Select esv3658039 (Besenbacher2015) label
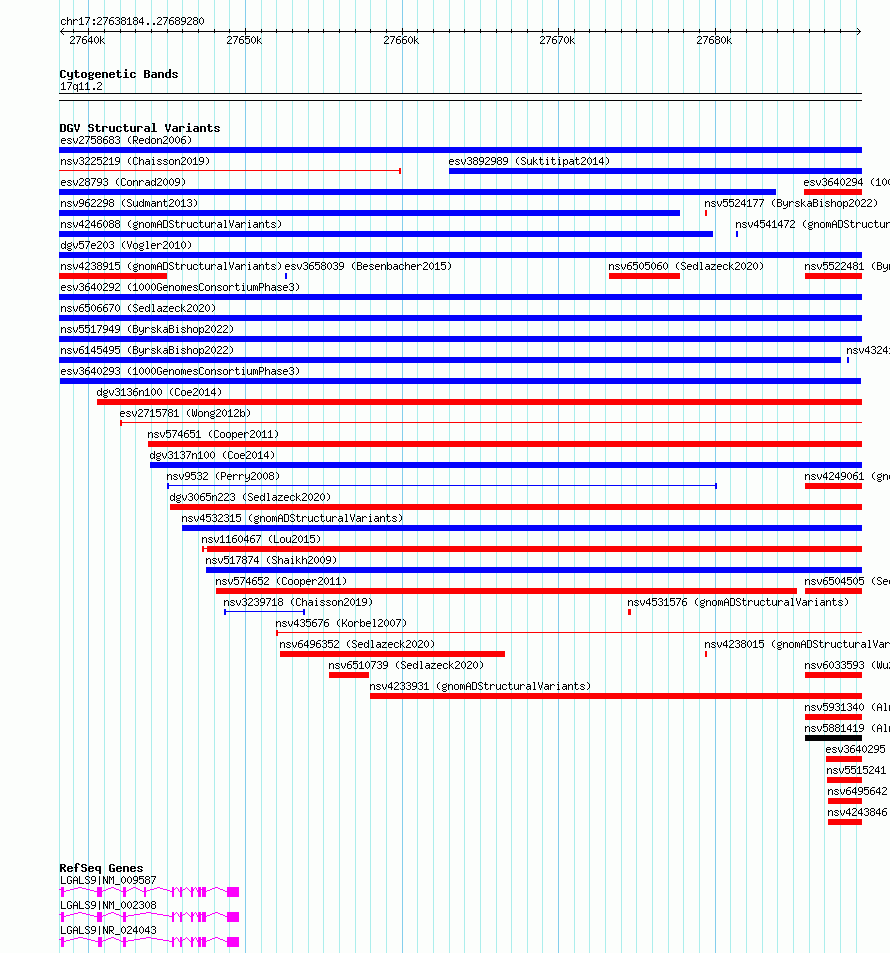The width and height of the screenshot is (890, 953). point(368,266)
